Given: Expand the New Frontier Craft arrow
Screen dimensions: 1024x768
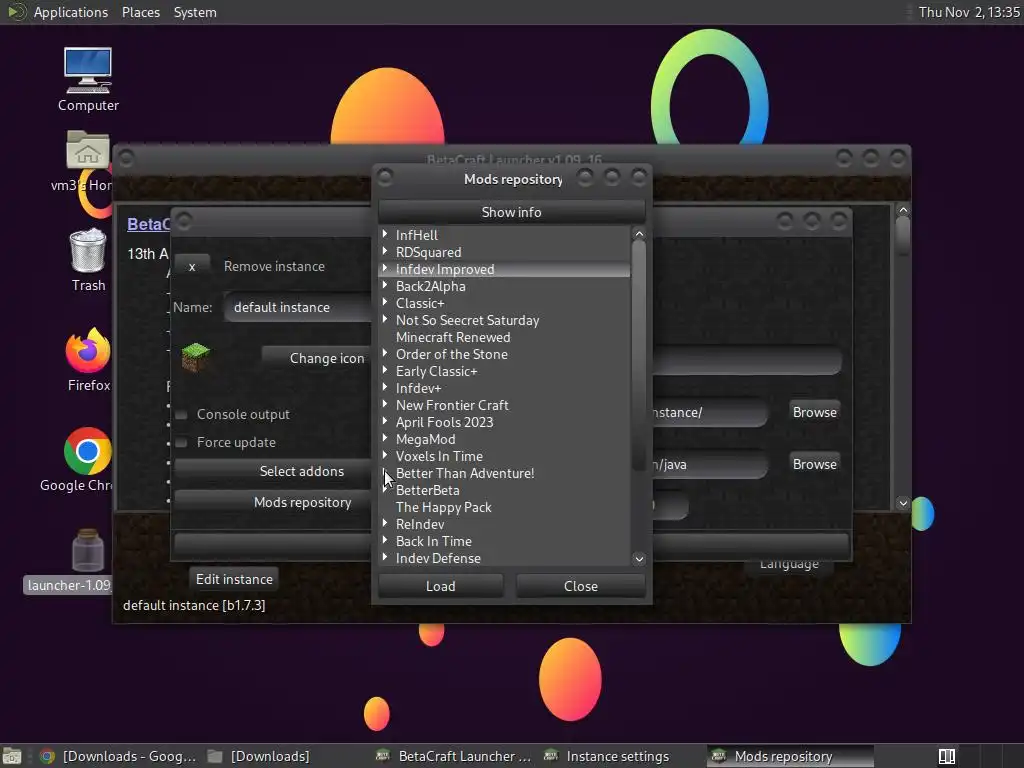Looking at the screenshot, I should [385, 404].
